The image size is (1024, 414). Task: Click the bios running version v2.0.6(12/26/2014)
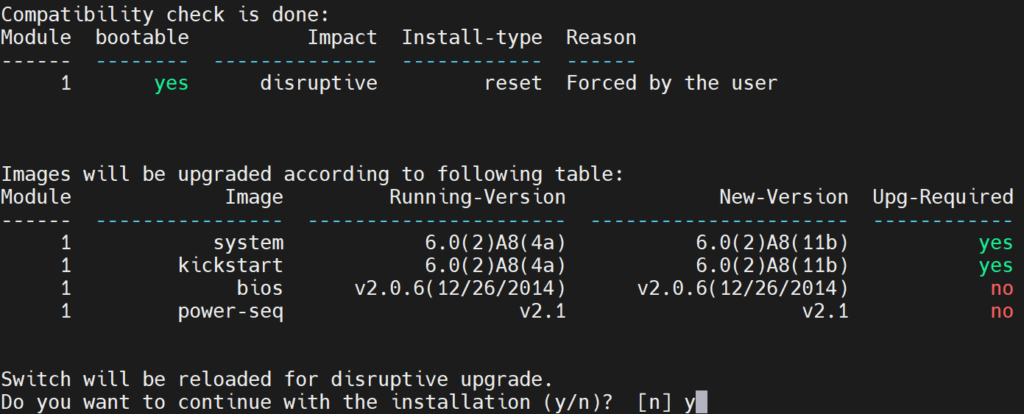460,289
